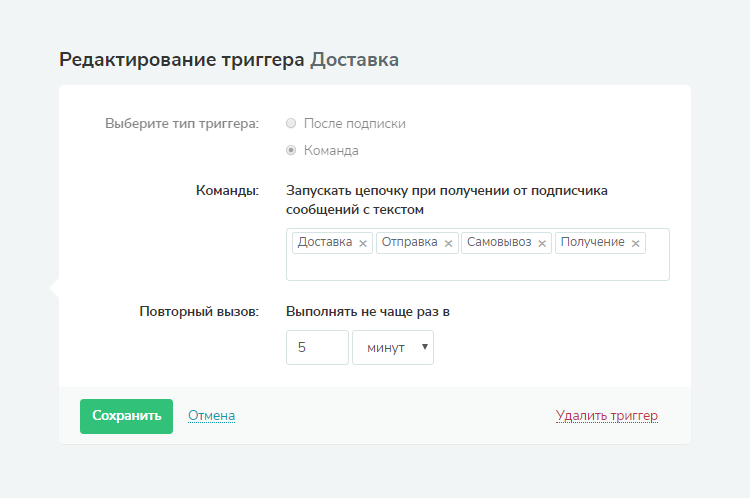This screenshot has height=498, width=750.
Task: Click the Повторный вызов: label
Action: (x=198, y=311)
